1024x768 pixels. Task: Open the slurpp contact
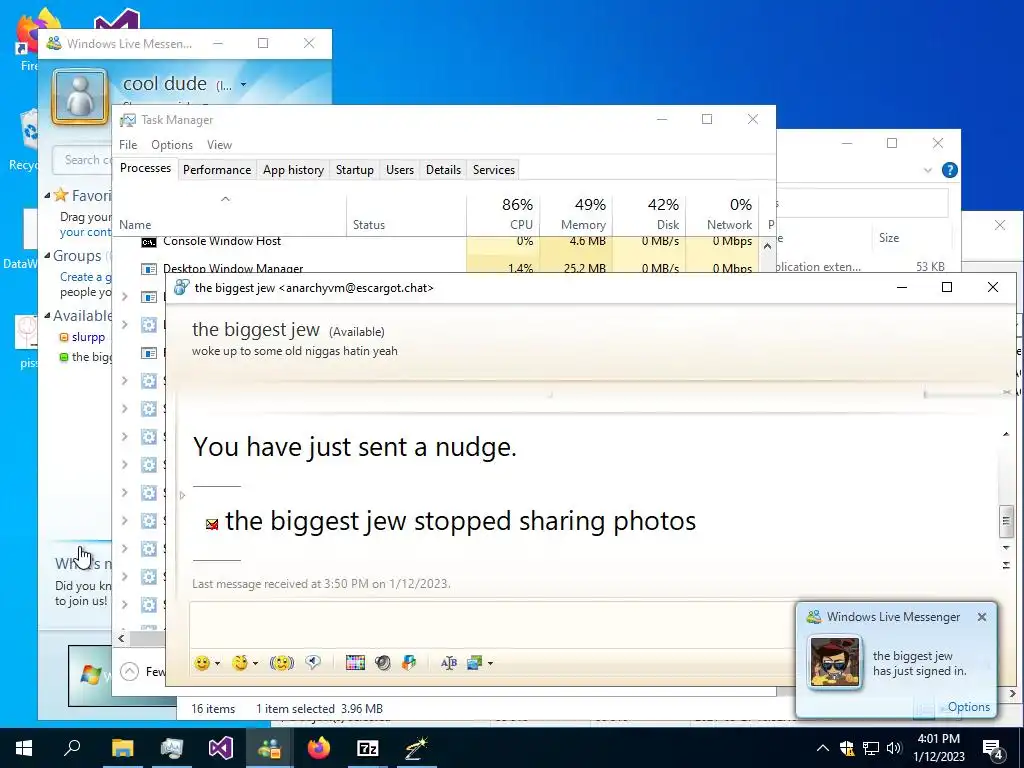(88, 338)
